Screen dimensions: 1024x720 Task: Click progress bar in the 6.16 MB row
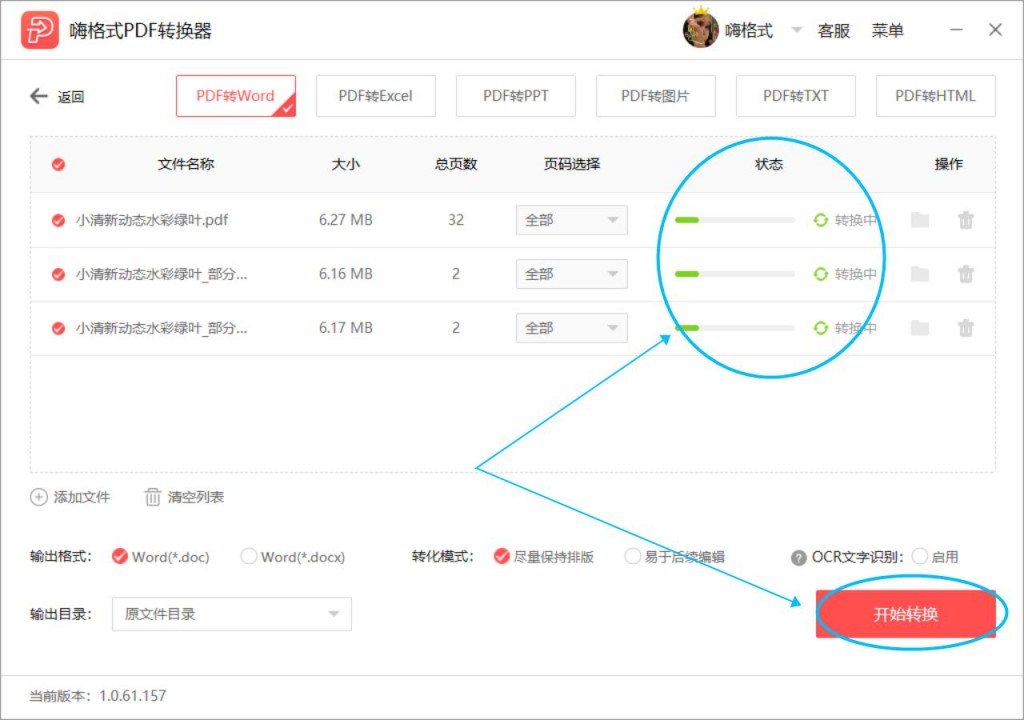735,274
